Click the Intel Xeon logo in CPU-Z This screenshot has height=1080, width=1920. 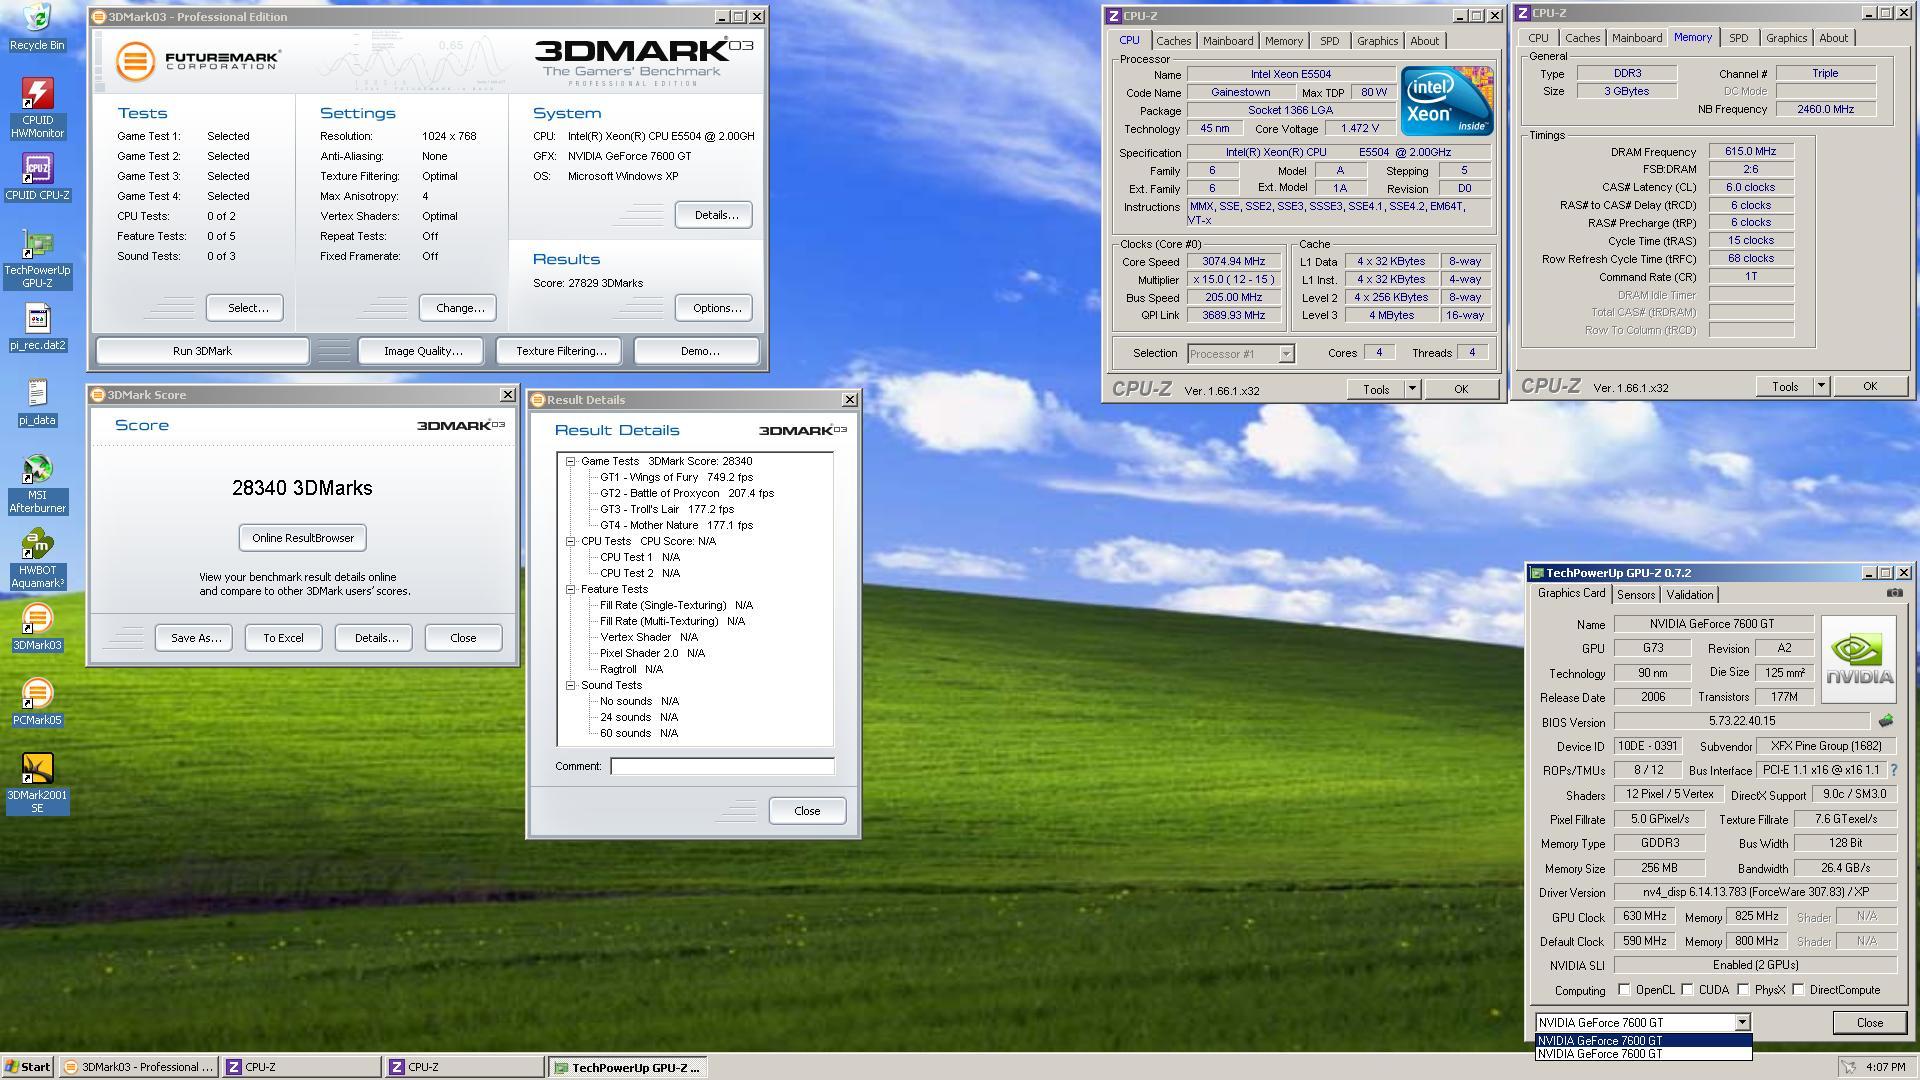[x=1447, y=101]
